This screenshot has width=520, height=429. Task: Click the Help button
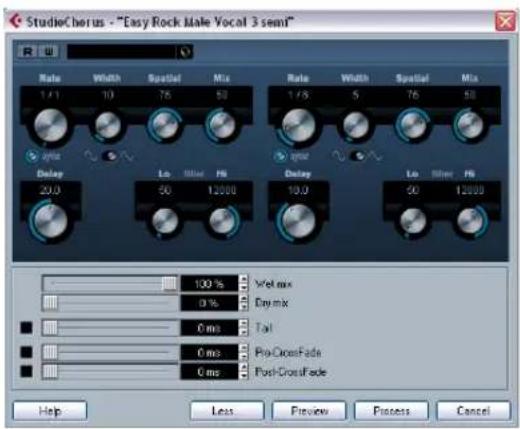50,411
